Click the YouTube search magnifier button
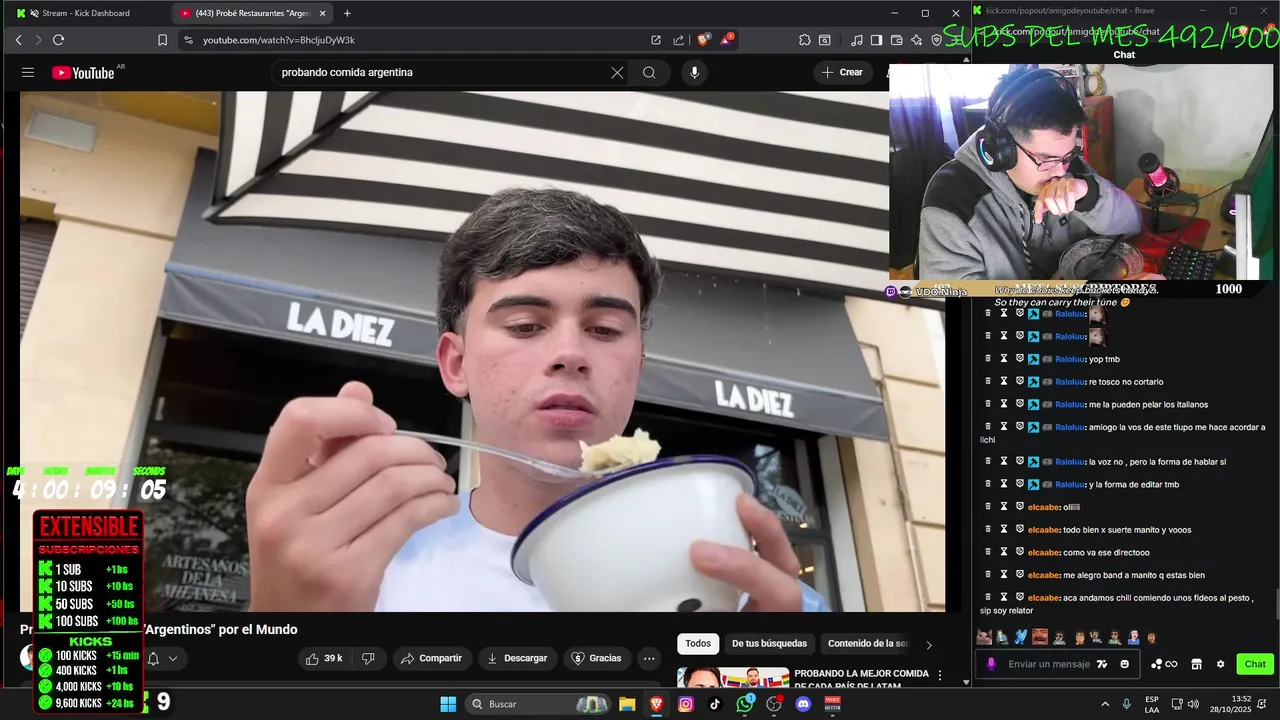Image resolution: width=1280 pixels, height=720 pixels. coord(649,72)
